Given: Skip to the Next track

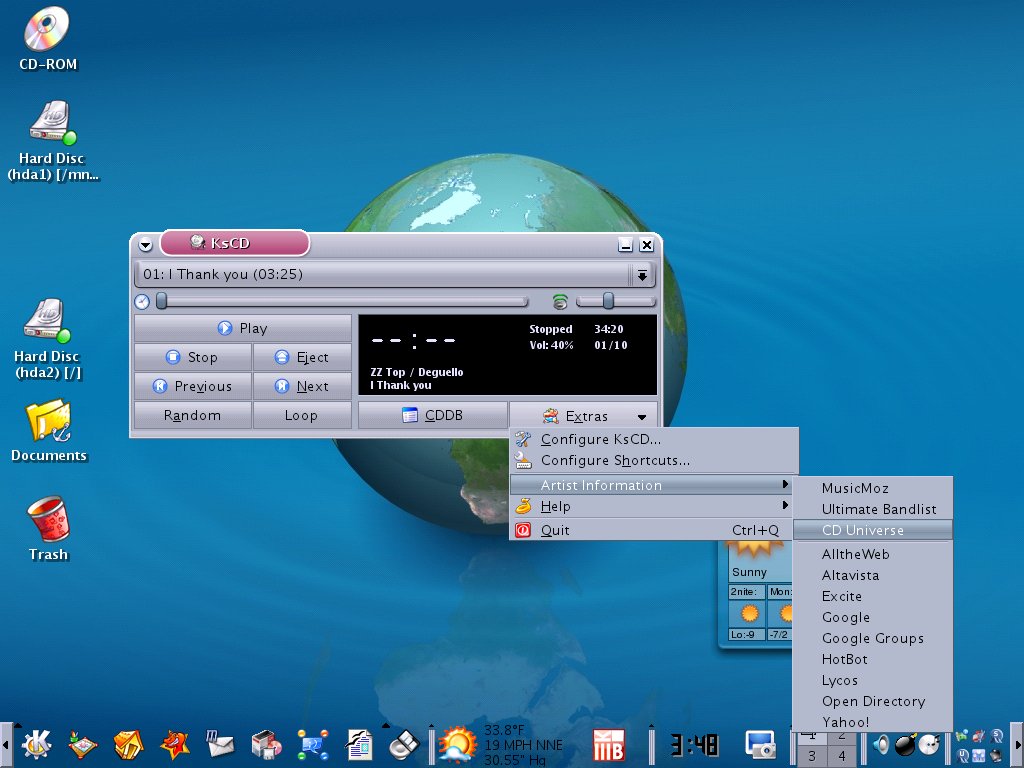Looking at the screenshot, I should [x=301, y=386].
